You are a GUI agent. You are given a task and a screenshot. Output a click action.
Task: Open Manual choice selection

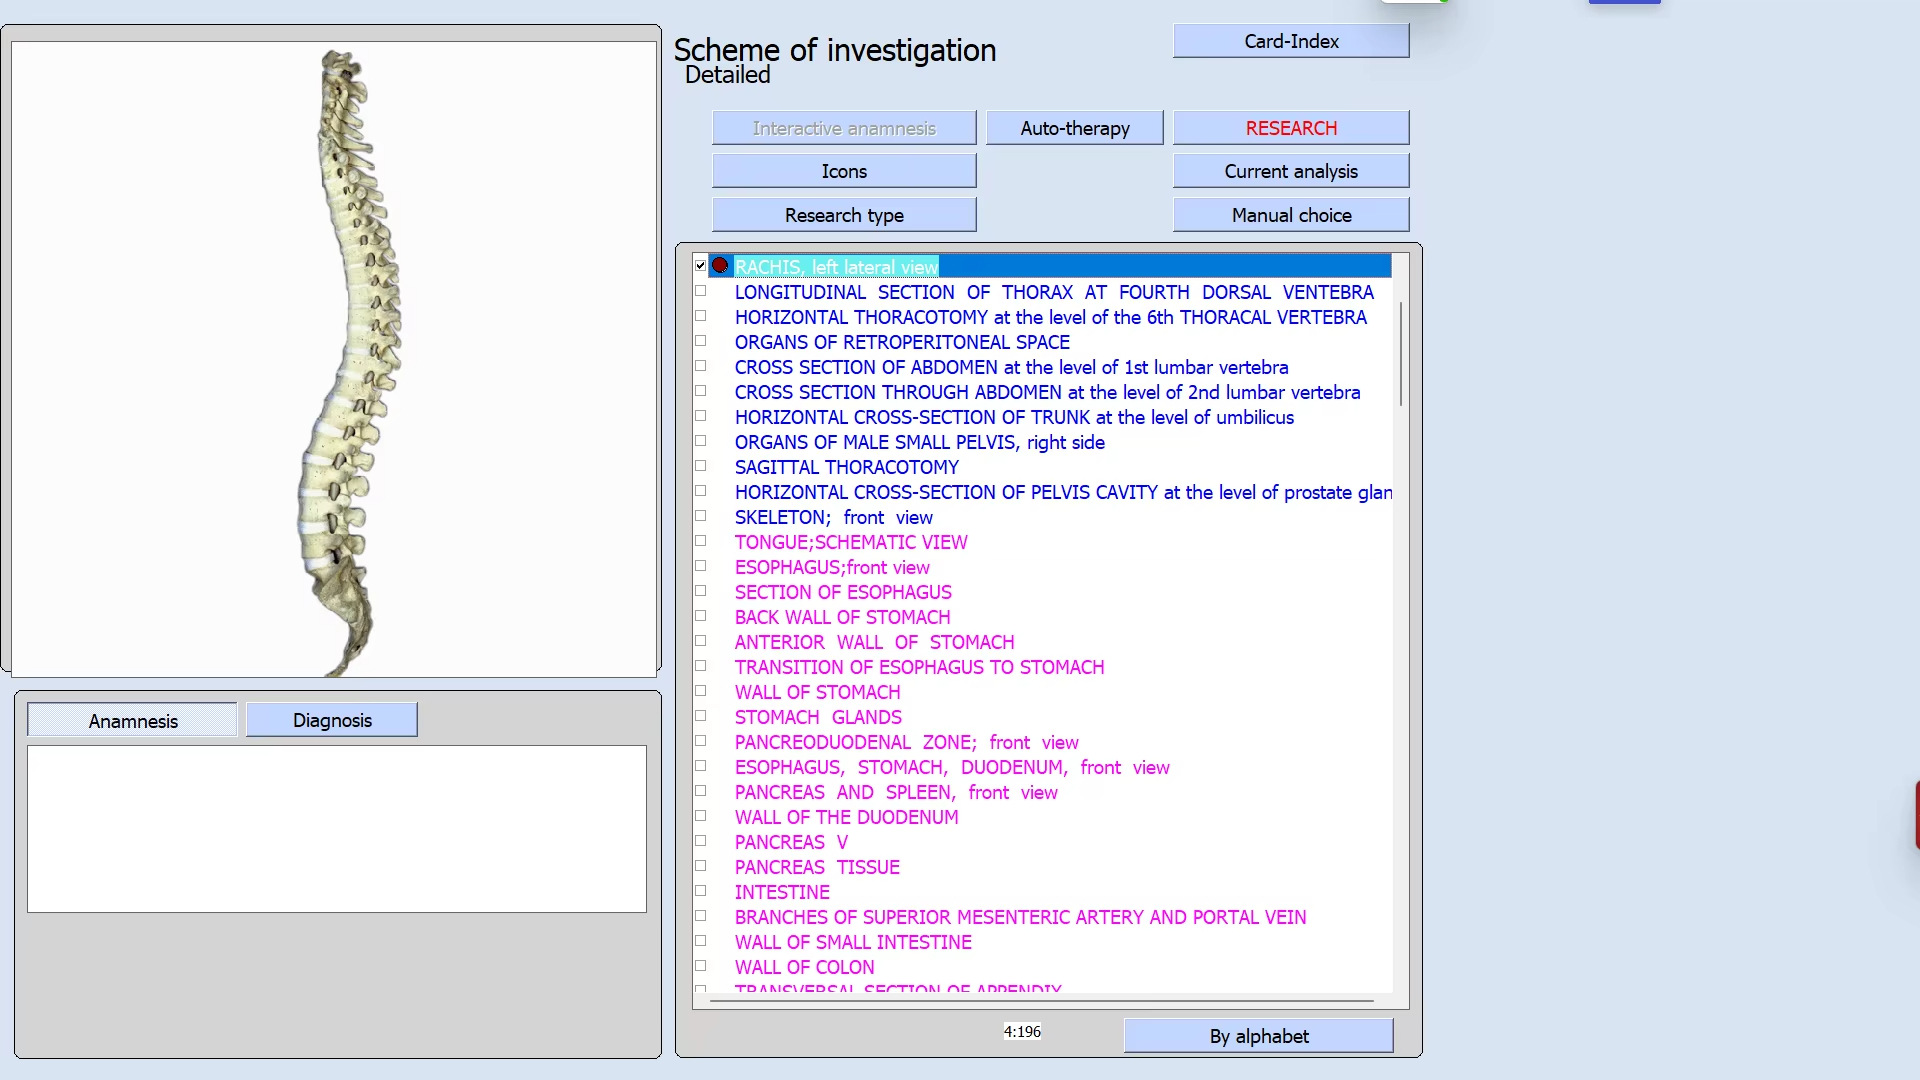click(x=1291, y=215)
